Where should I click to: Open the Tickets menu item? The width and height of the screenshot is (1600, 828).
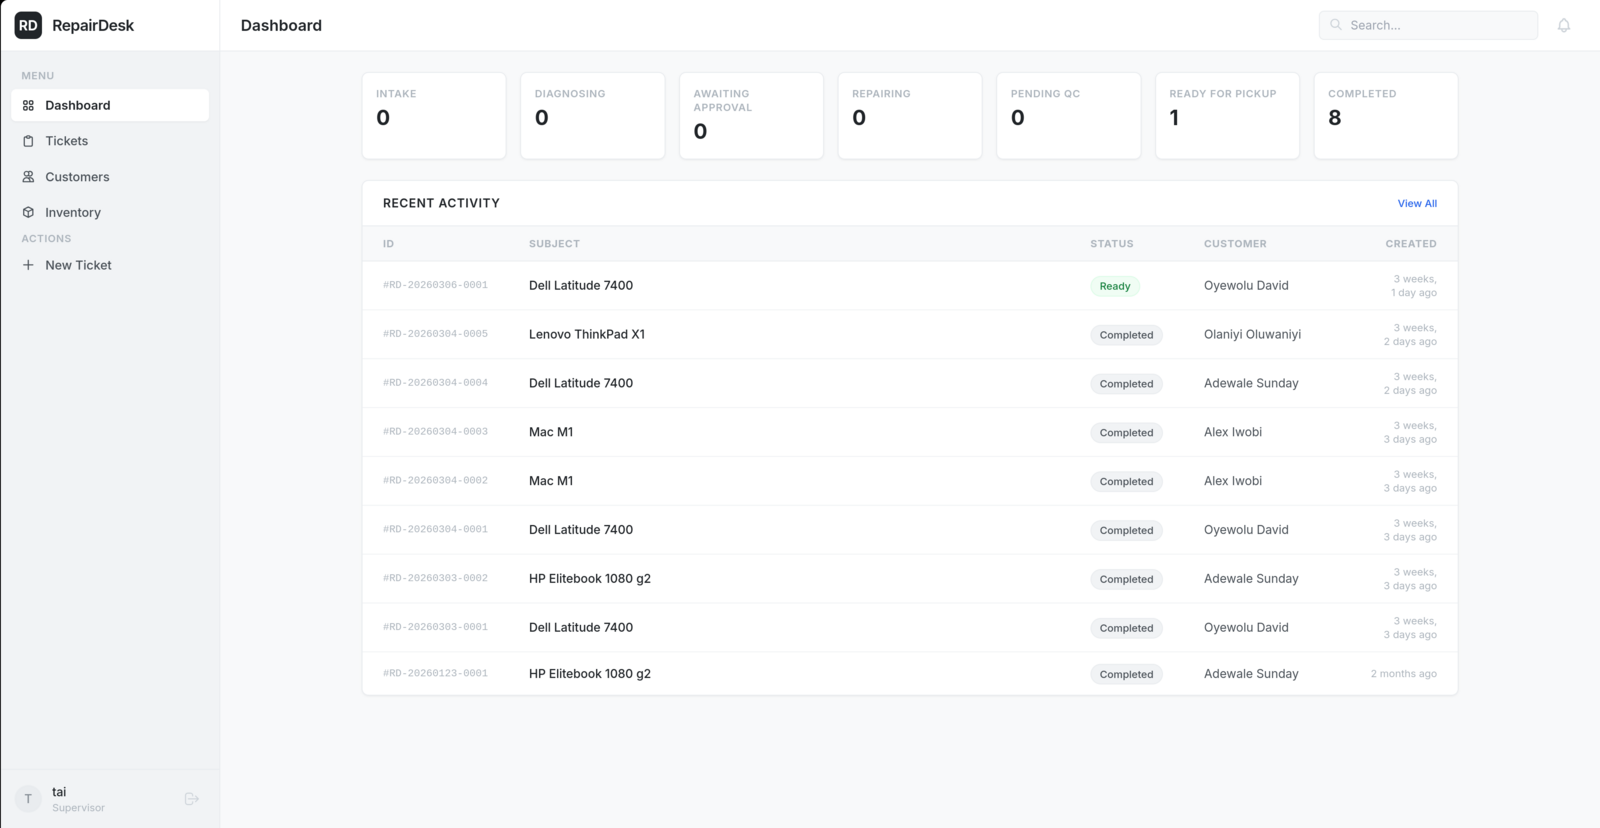(67, 141)
